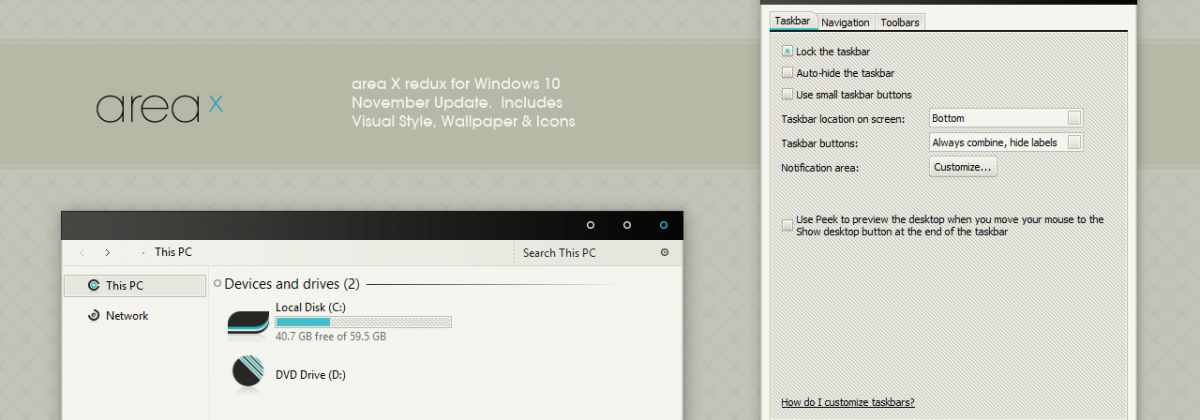Image resolution: width=1200 pixels, height=420 pixels.
Task: Toggle Lock the taskbar checkbox
Action: pos(788,50)
